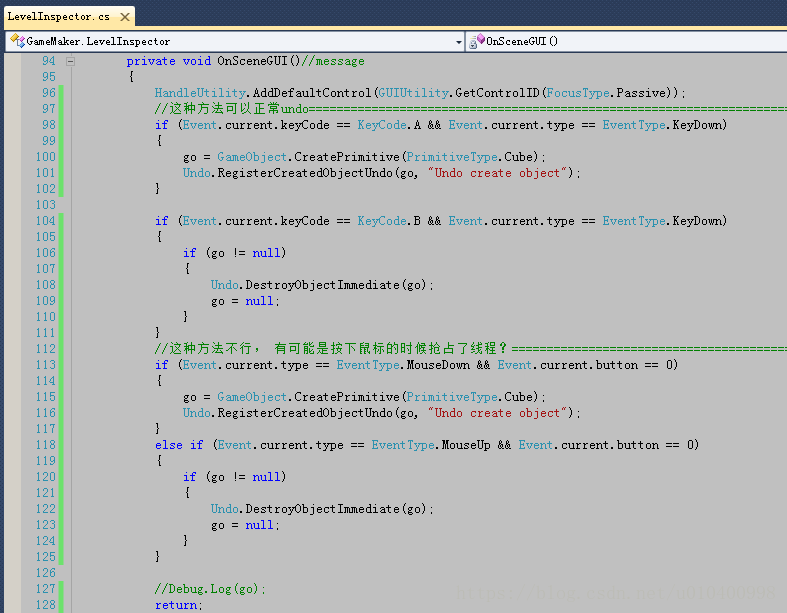Screen dimensions: 787x613
Task: Click 'KeyCode.B' on line 104
Action: 389,221
